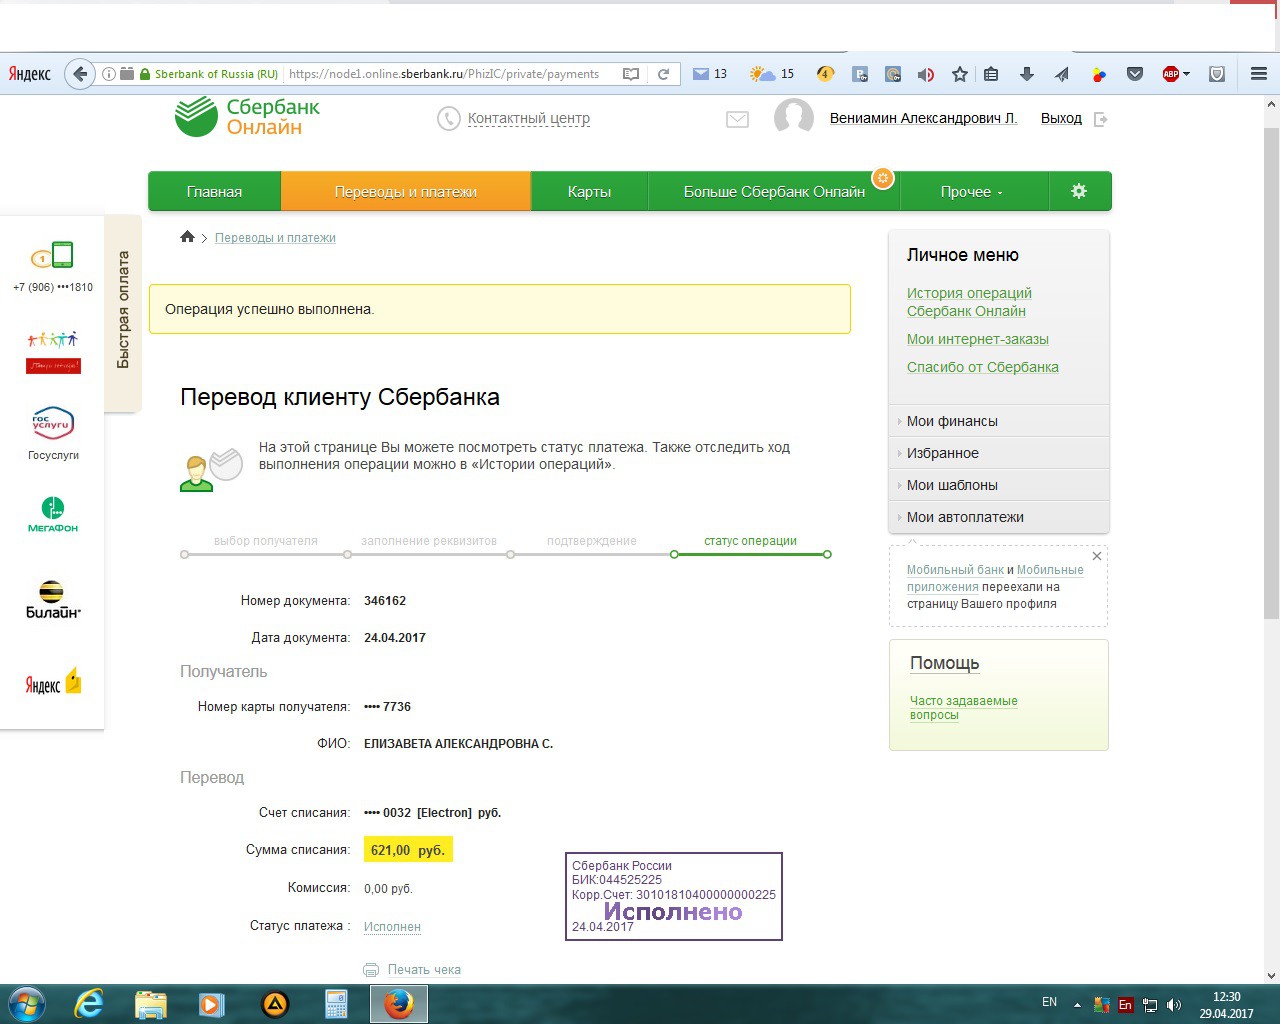The image size is (1280, 1024).
Task: Open user name Вениамин Александрович Л.
Action: pos(923,118)
